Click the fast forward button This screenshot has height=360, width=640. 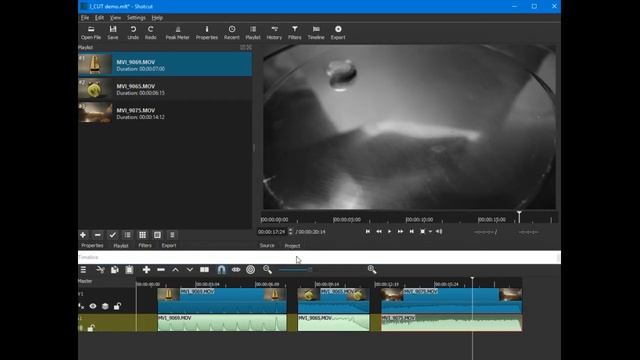tap(400, 231)
